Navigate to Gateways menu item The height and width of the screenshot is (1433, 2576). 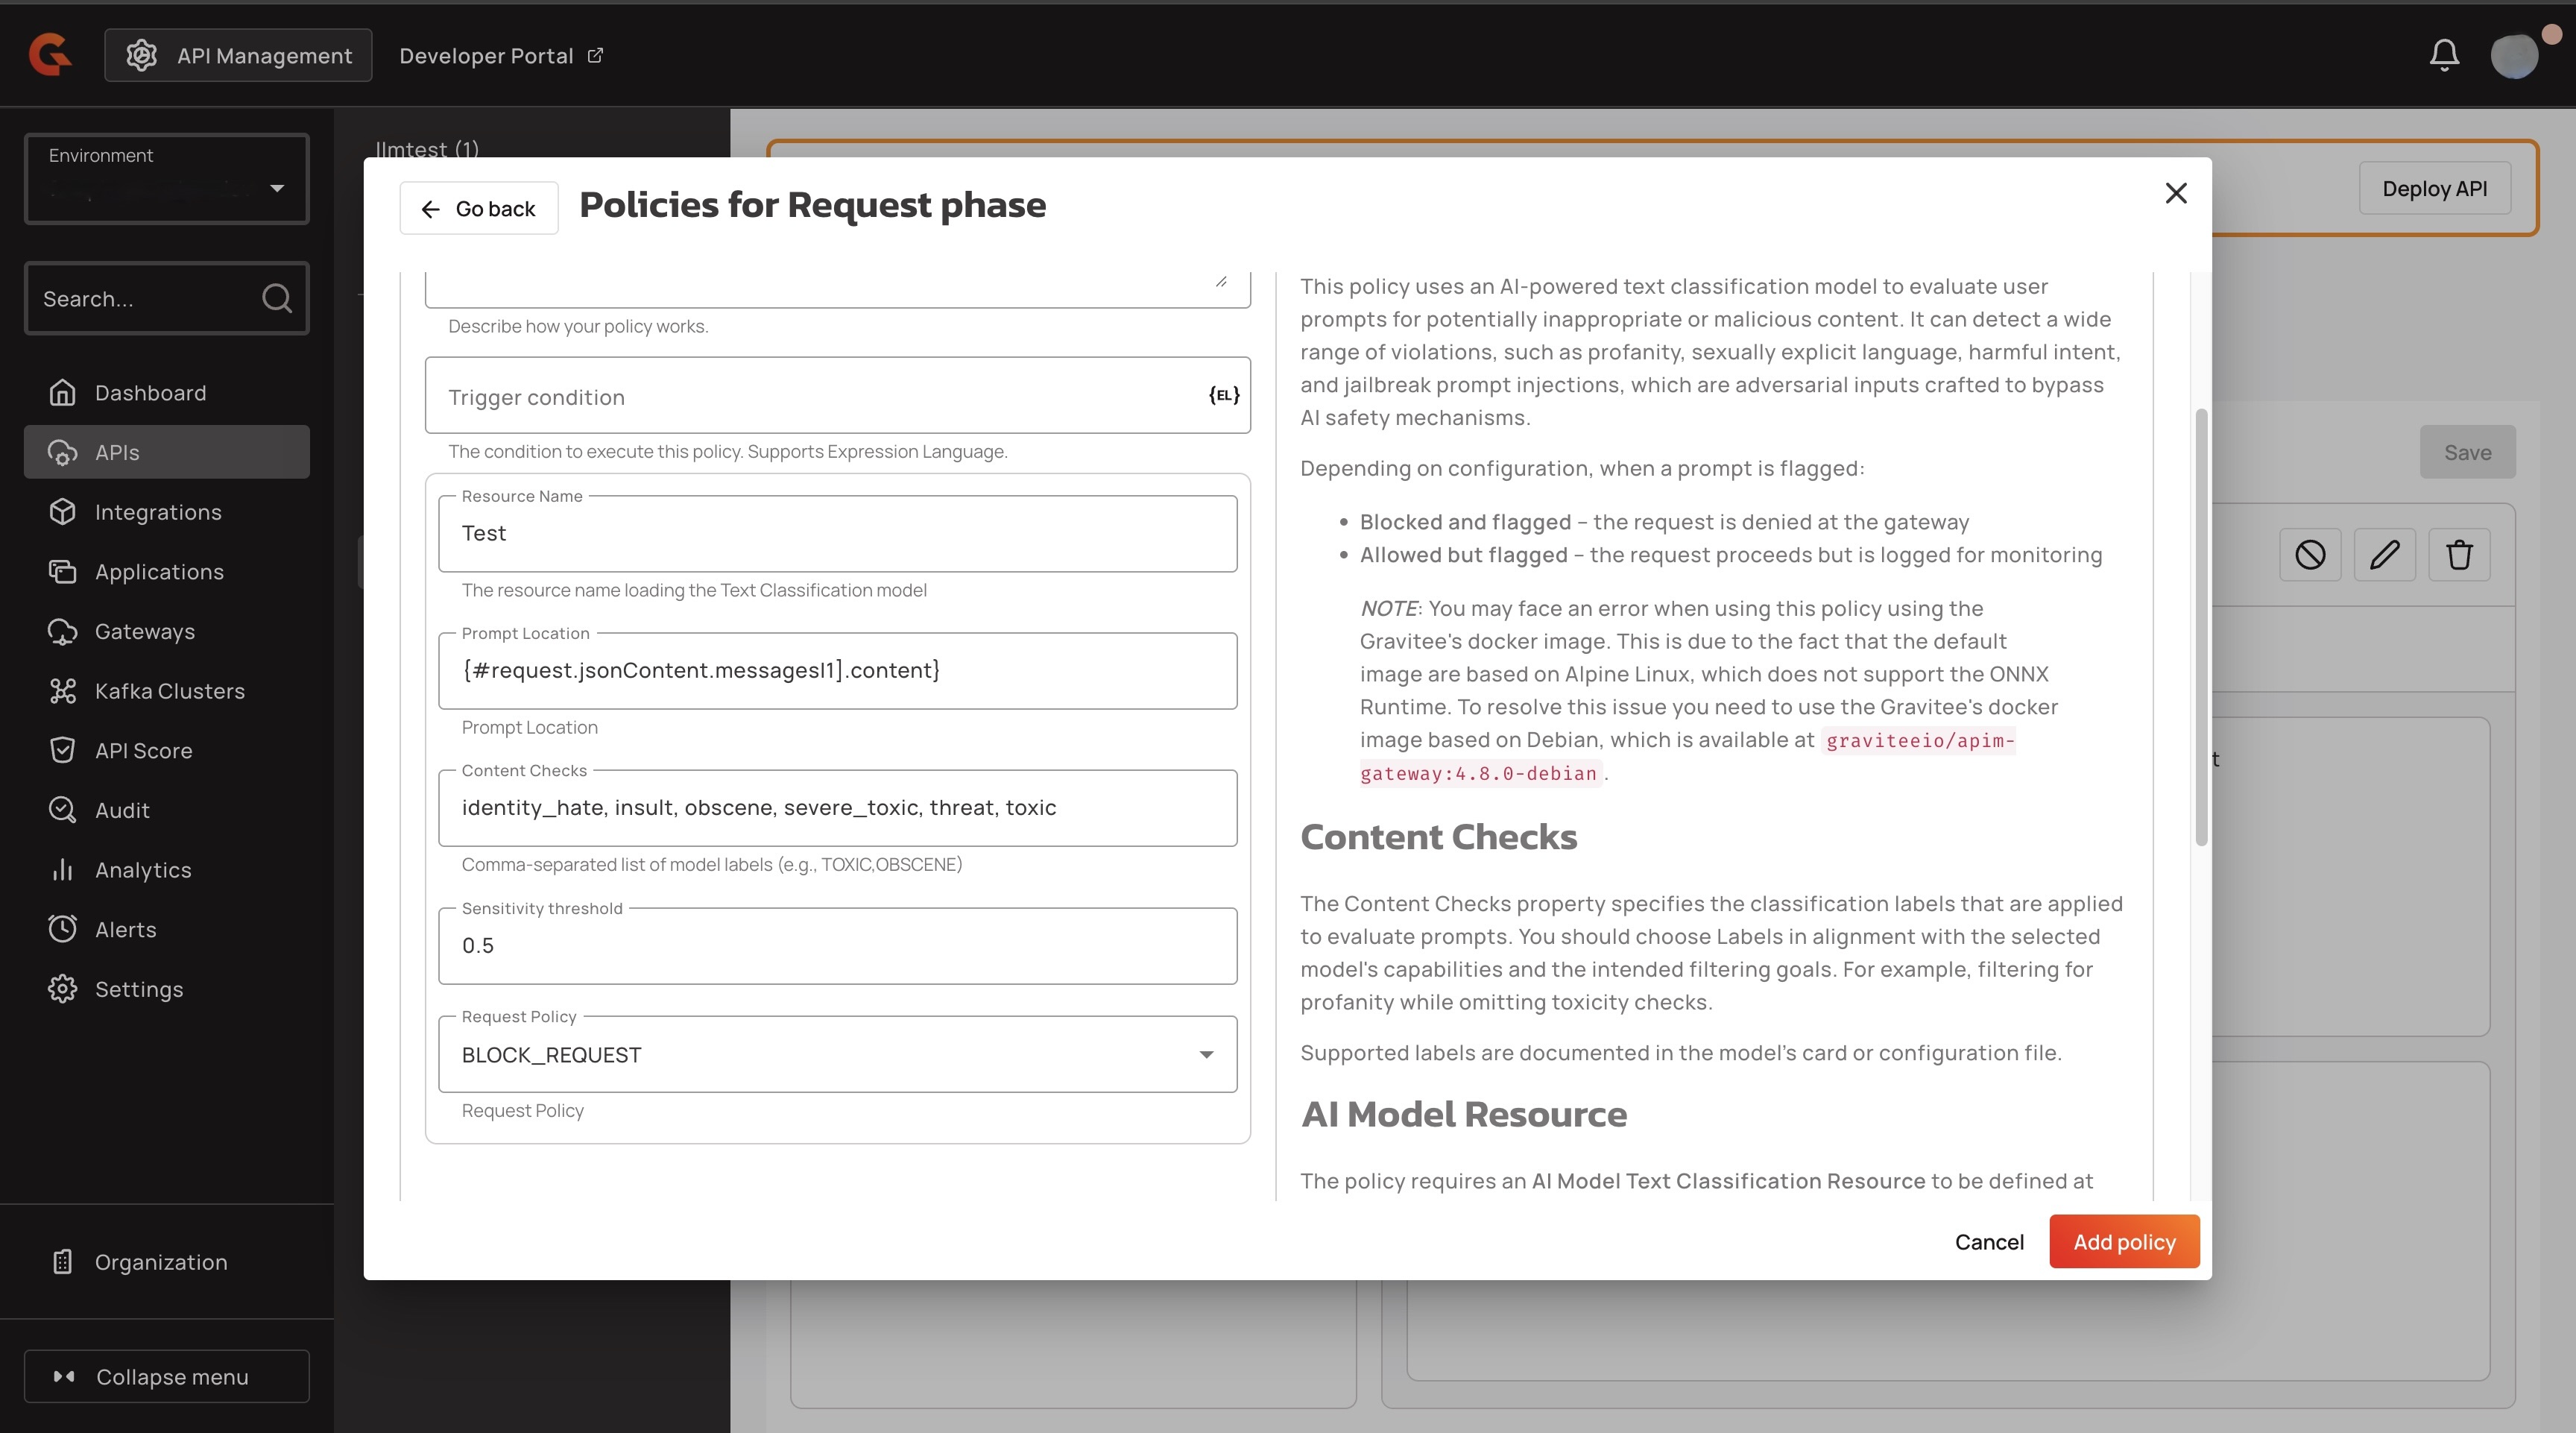144,632
